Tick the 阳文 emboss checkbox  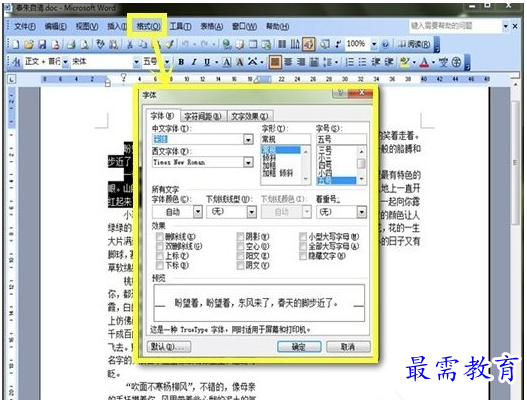tap(240, 256)
